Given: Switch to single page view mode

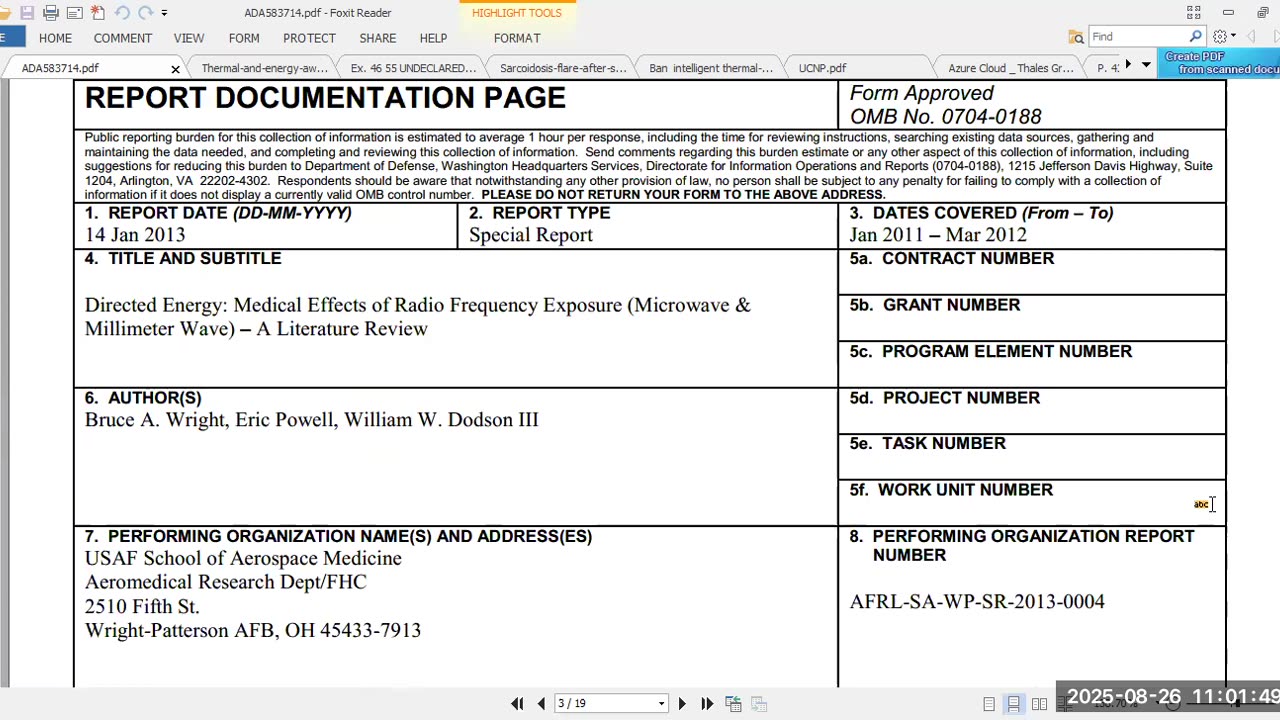Looking at the screenshot, I should (x=989, y=704).
